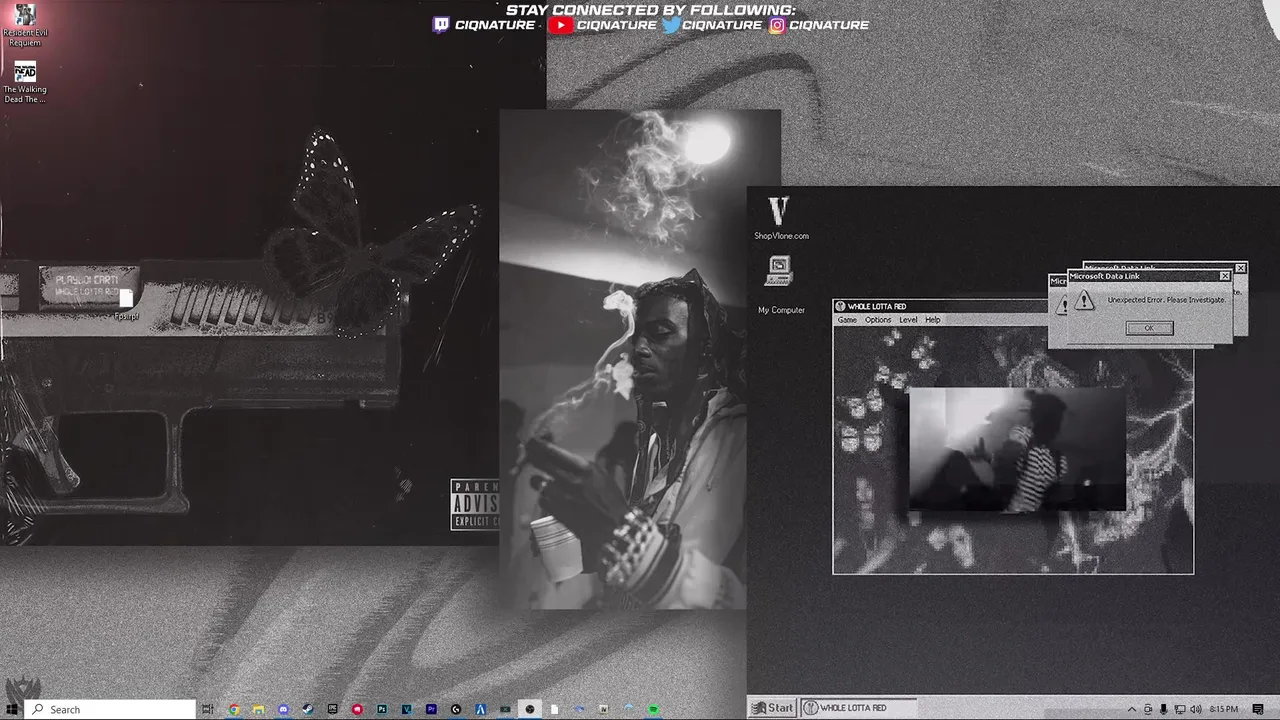The image size is (1280, 720).
Task: Open Epic Games Launcher from the taskbar
Action: (332, 709)
